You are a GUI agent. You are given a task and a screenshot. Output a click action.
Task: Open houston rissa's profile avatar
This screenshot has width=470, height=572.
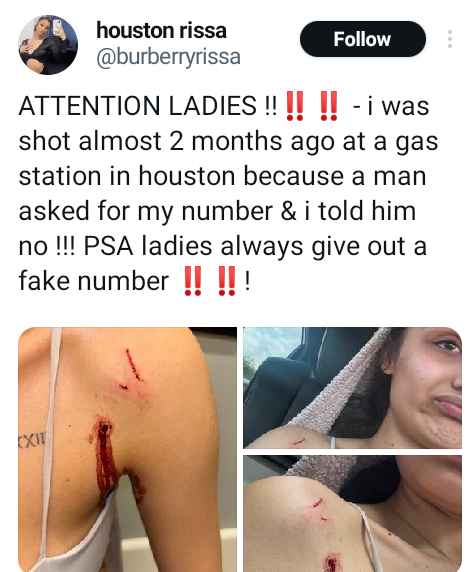[48, 45]
